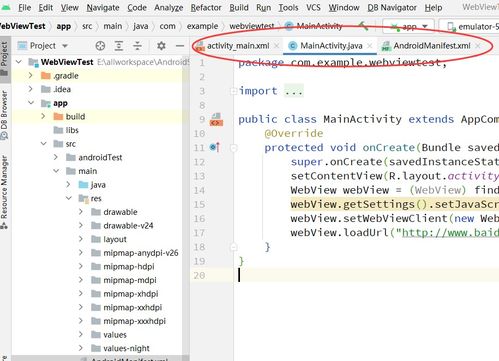Viewport: 499px width, 361px height.
Task: Collapse the src folder
Action: 44,143
